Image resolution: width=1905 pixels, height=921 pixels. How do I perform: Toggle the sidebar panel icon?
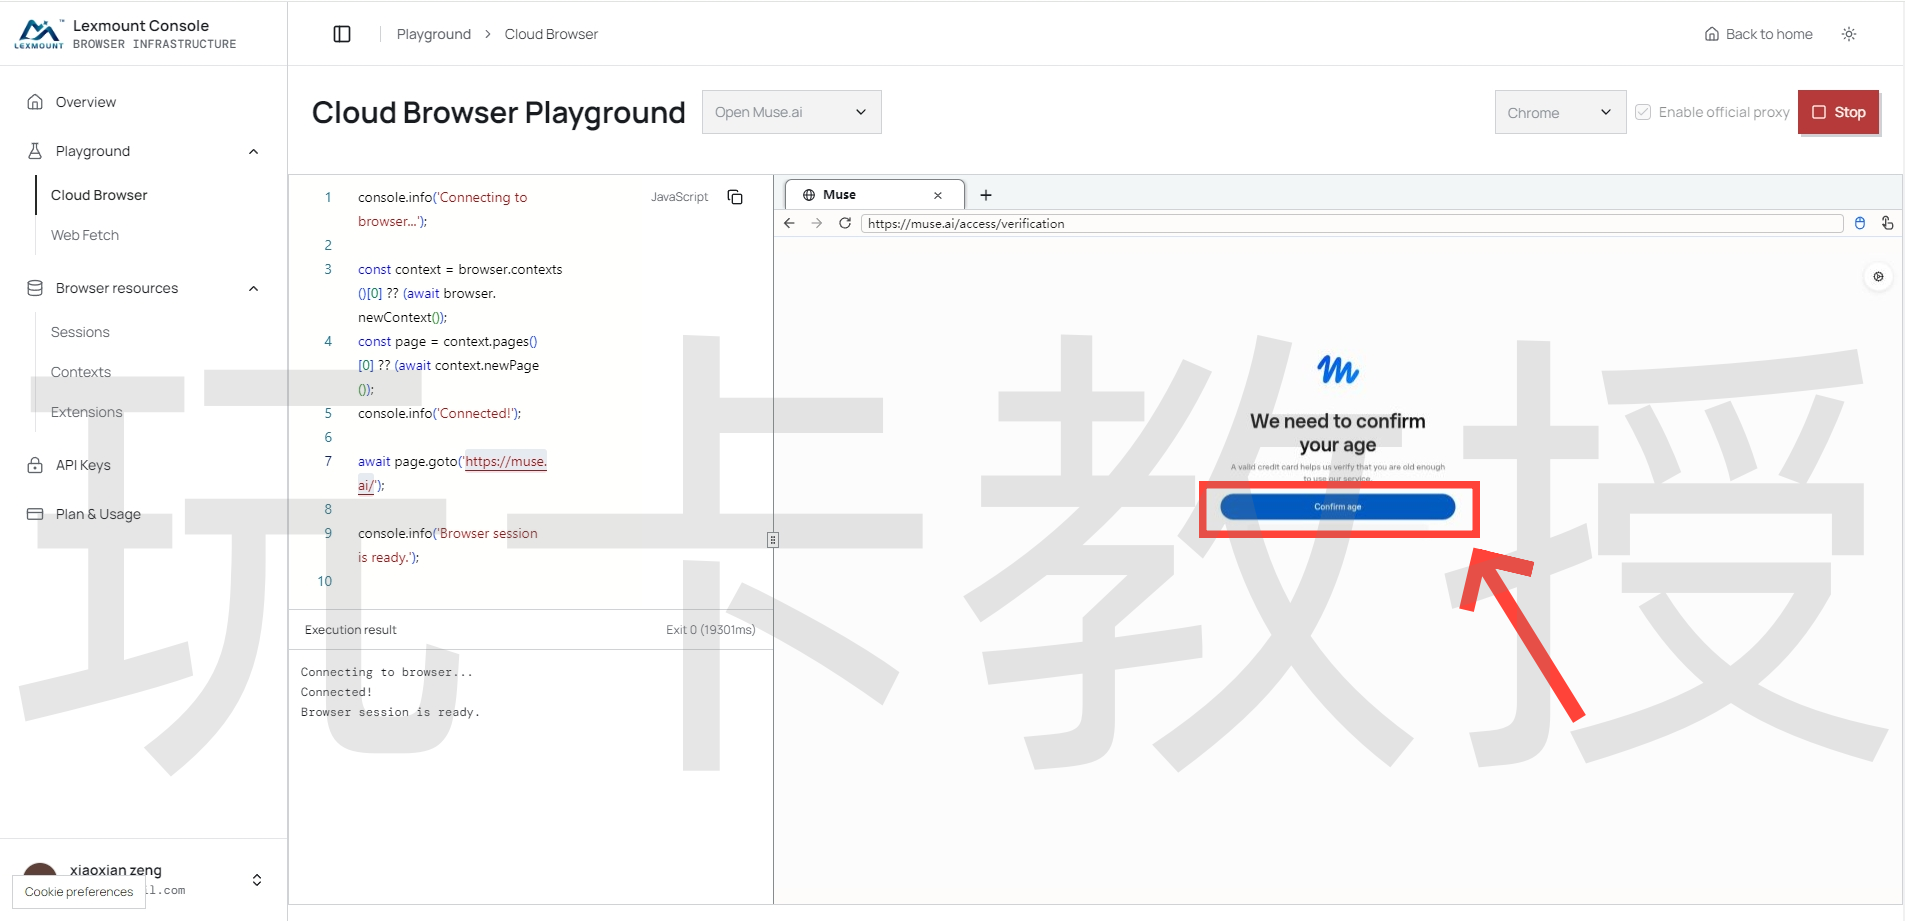[342, 34]
